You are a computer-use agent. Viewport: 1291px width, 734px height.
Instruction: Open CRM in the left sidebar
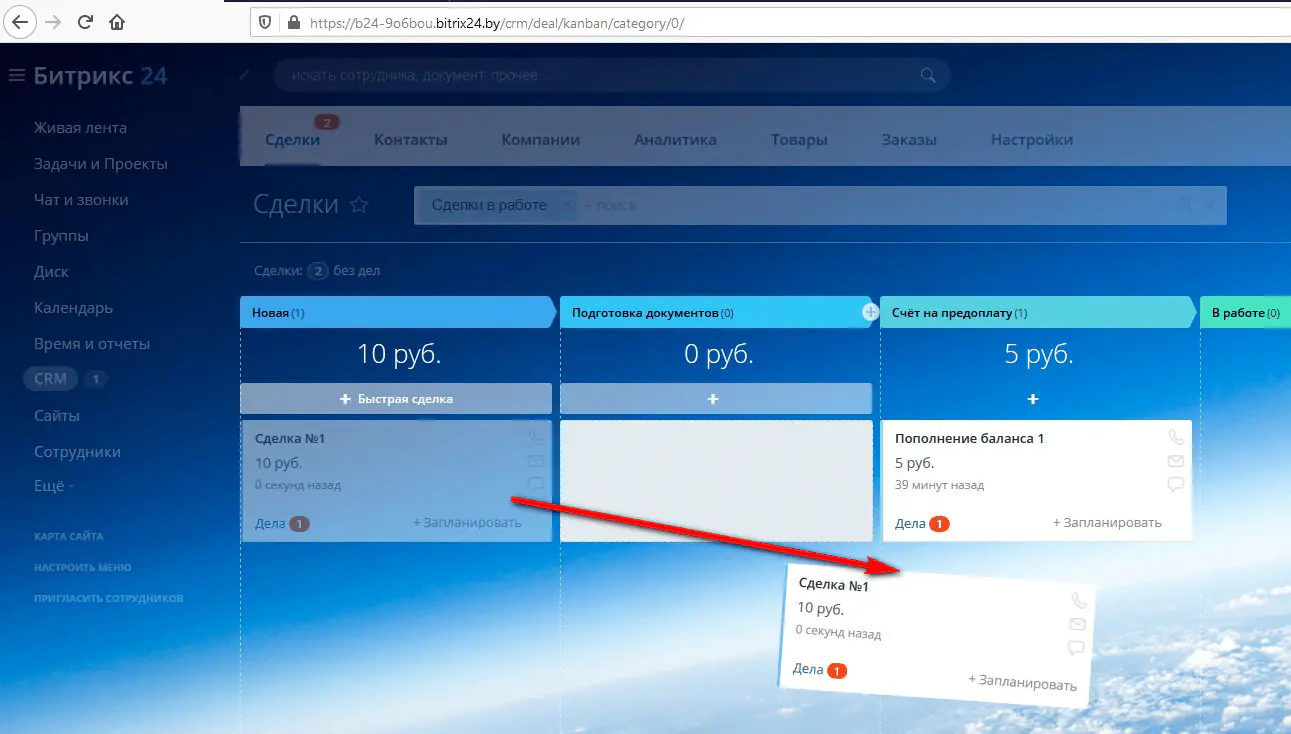tap(50, 379)
